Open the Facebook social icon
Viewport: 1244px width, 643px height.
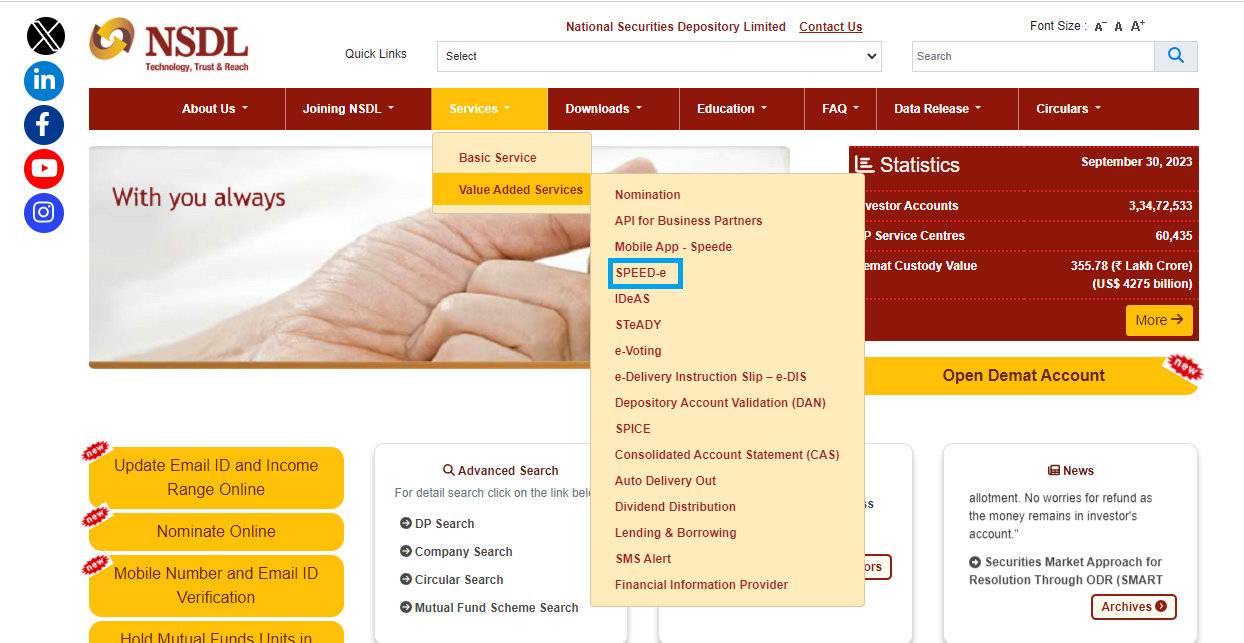44,125
